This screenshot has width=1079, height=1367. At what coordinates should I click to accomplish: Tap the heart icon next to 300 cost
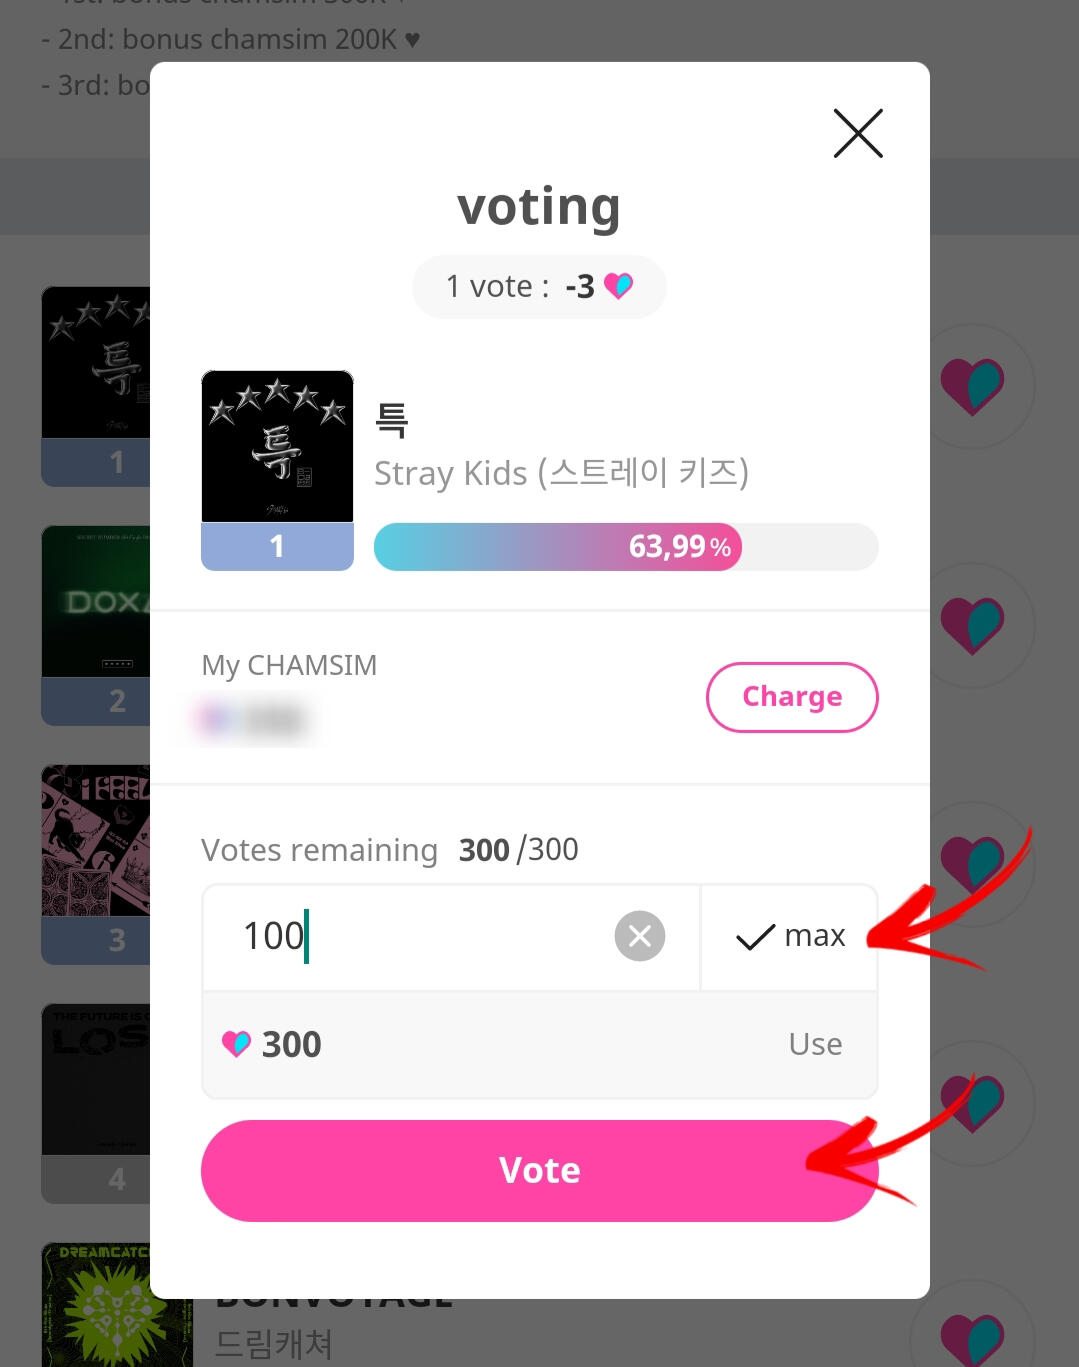[x=236, y=1044]
